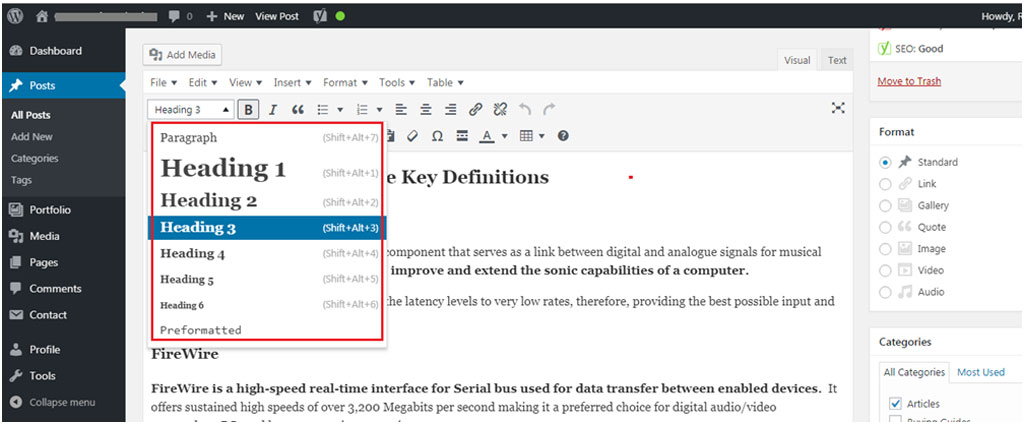Click the Add Media button
The image size is (1024, 424).
click(182, 55)
